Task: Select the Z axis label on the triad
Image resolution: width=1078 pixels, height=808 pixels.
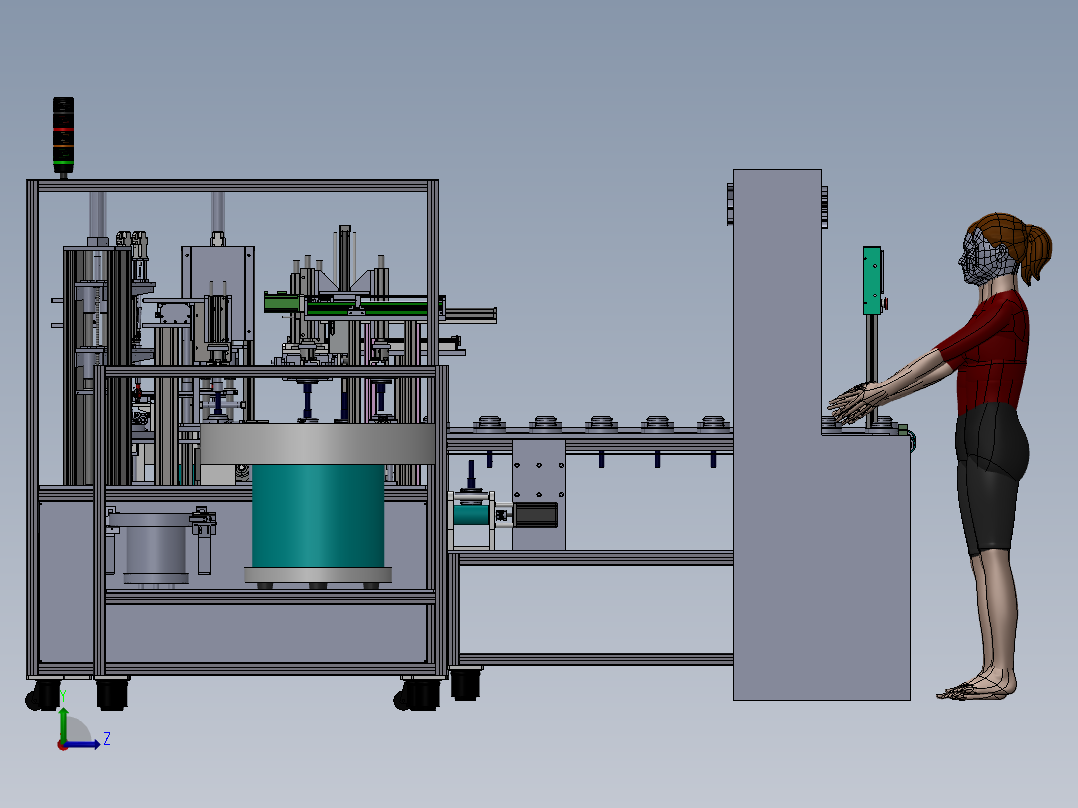Action: pos(107,739)
